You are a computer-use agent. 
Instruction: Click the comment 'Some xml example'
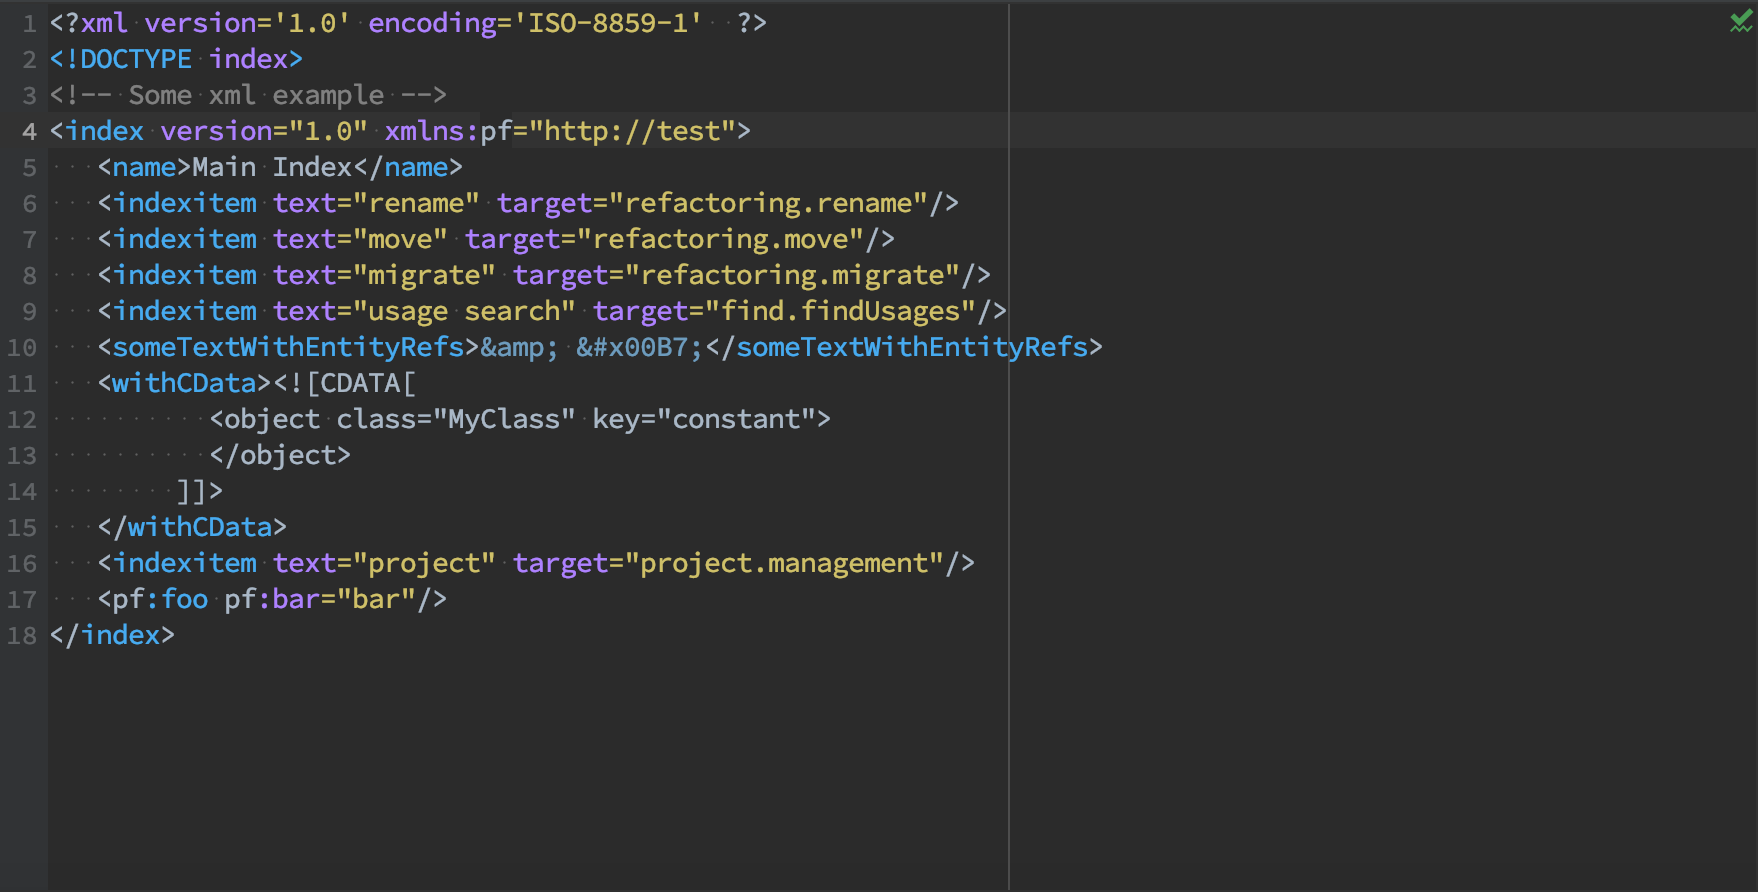[256, 95]
